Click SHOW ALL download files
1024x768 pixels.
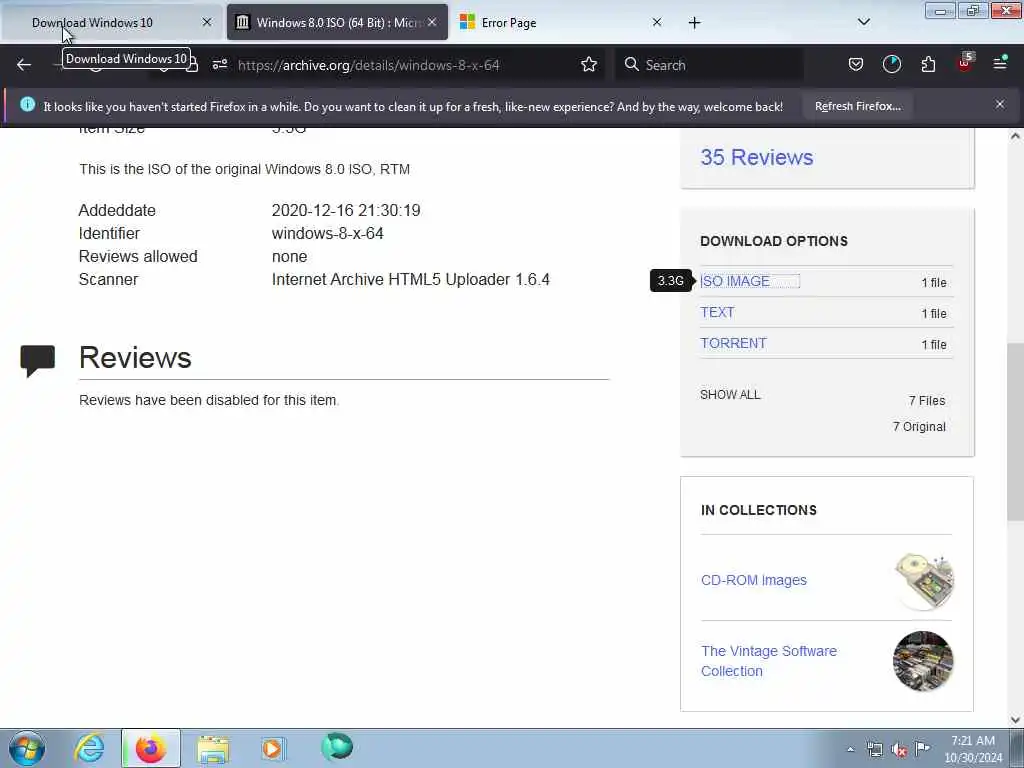coord(730,394)
